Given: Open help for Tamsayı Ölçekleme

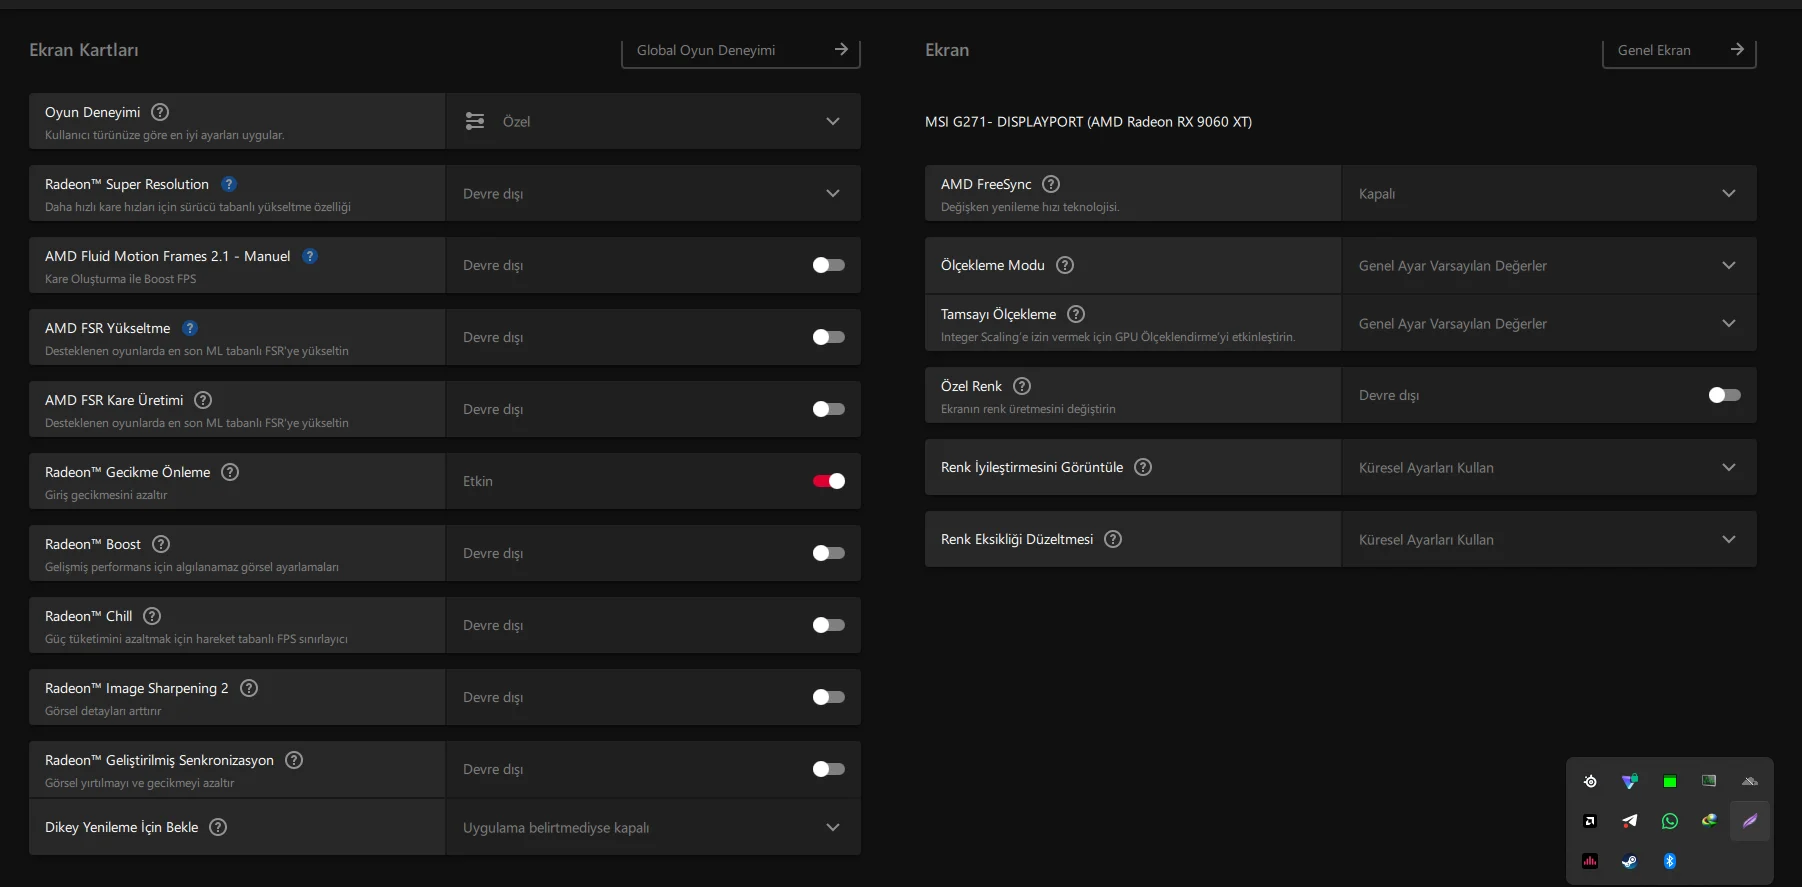Looking at the screenshot, I should pyautogui.click(x=1076, y=314).
